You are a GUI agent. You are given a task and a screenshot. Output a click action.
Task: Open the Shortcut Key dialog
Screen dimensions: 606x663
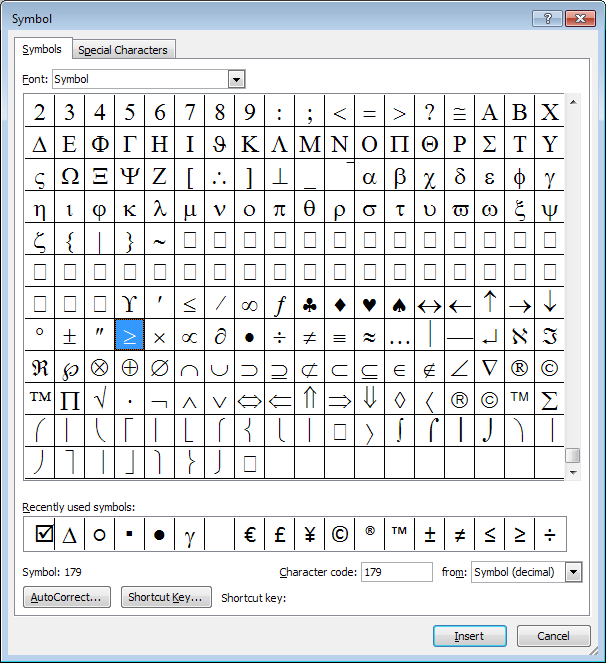(x=166, y=597)
